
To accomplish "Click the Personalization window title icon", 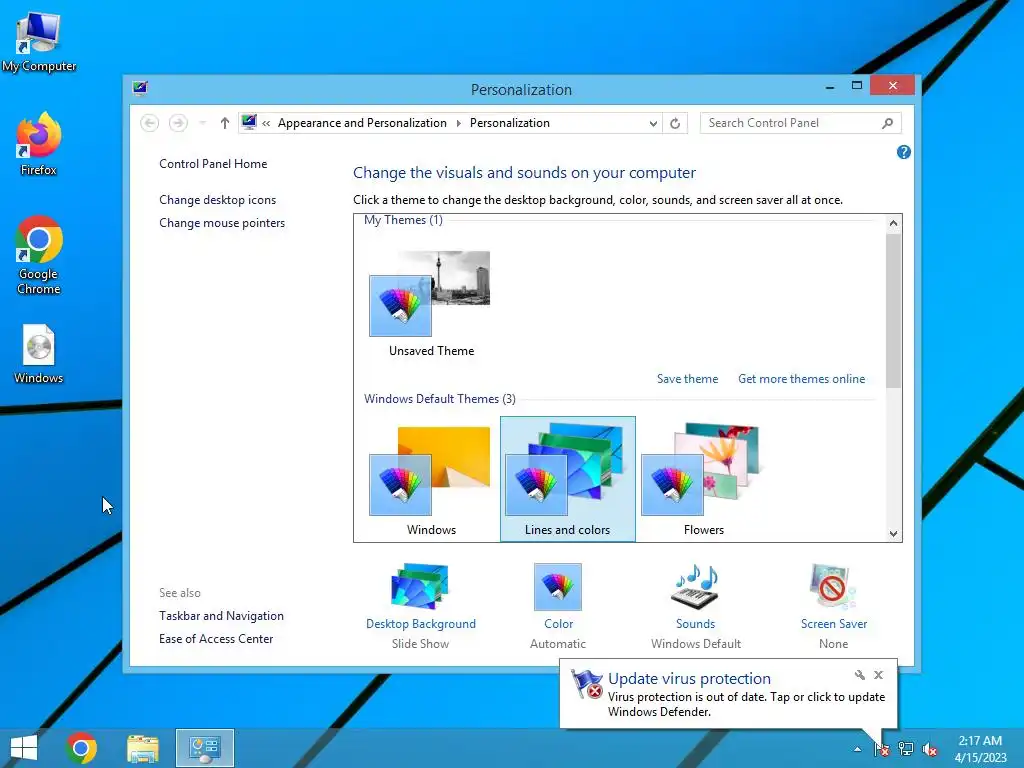I will tap(140, 88).
